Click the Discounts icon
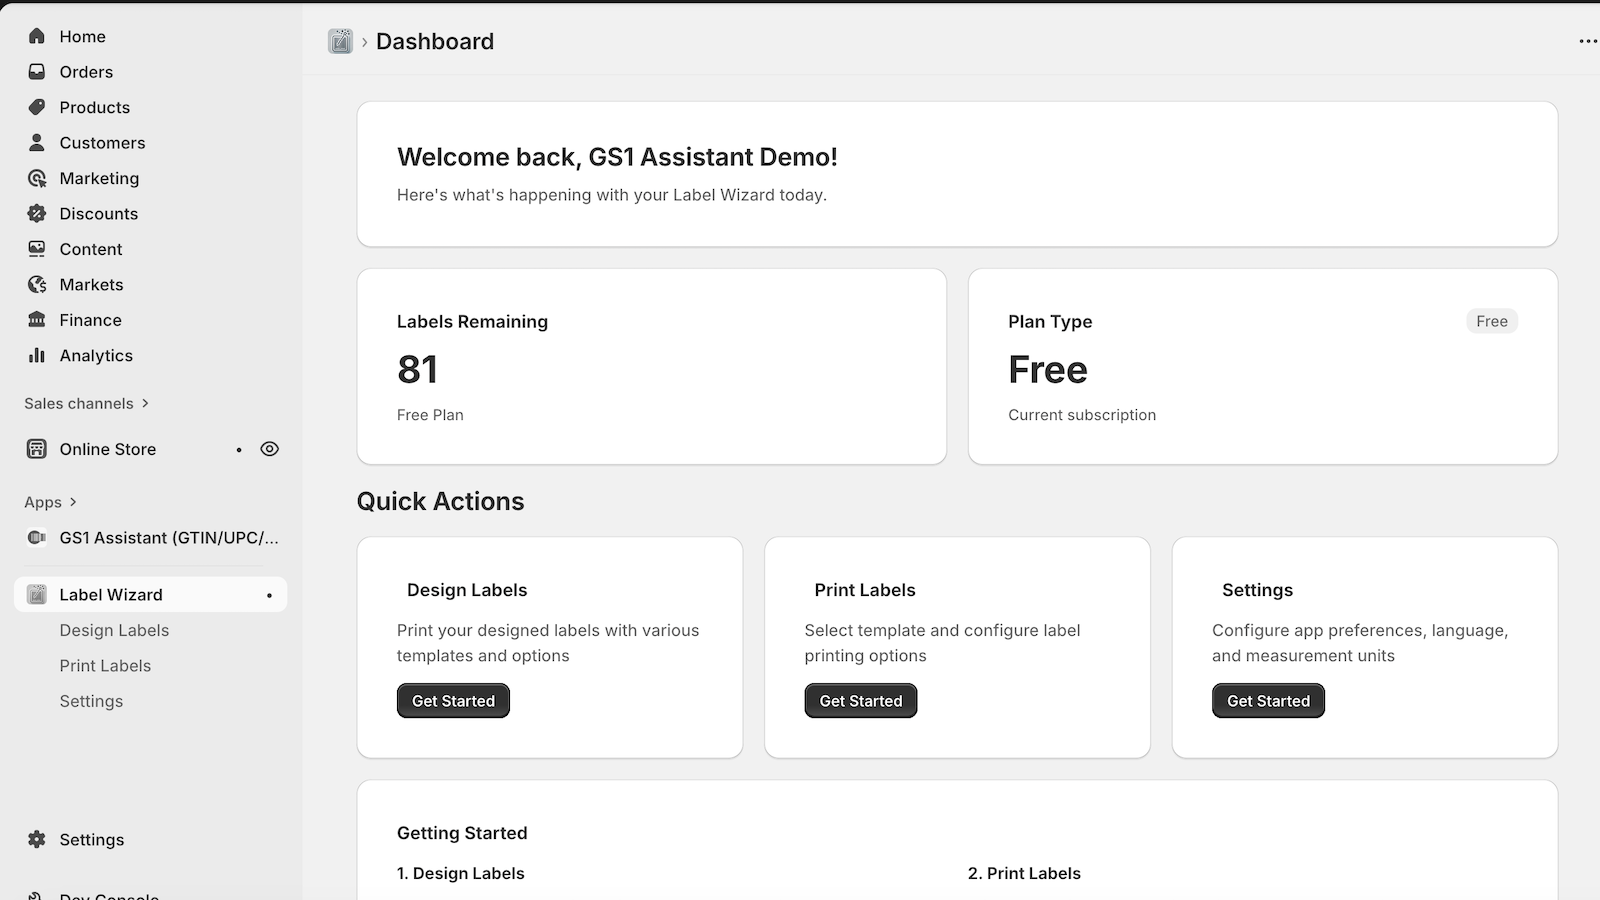The image size is (1600, 900). point(36,213)
